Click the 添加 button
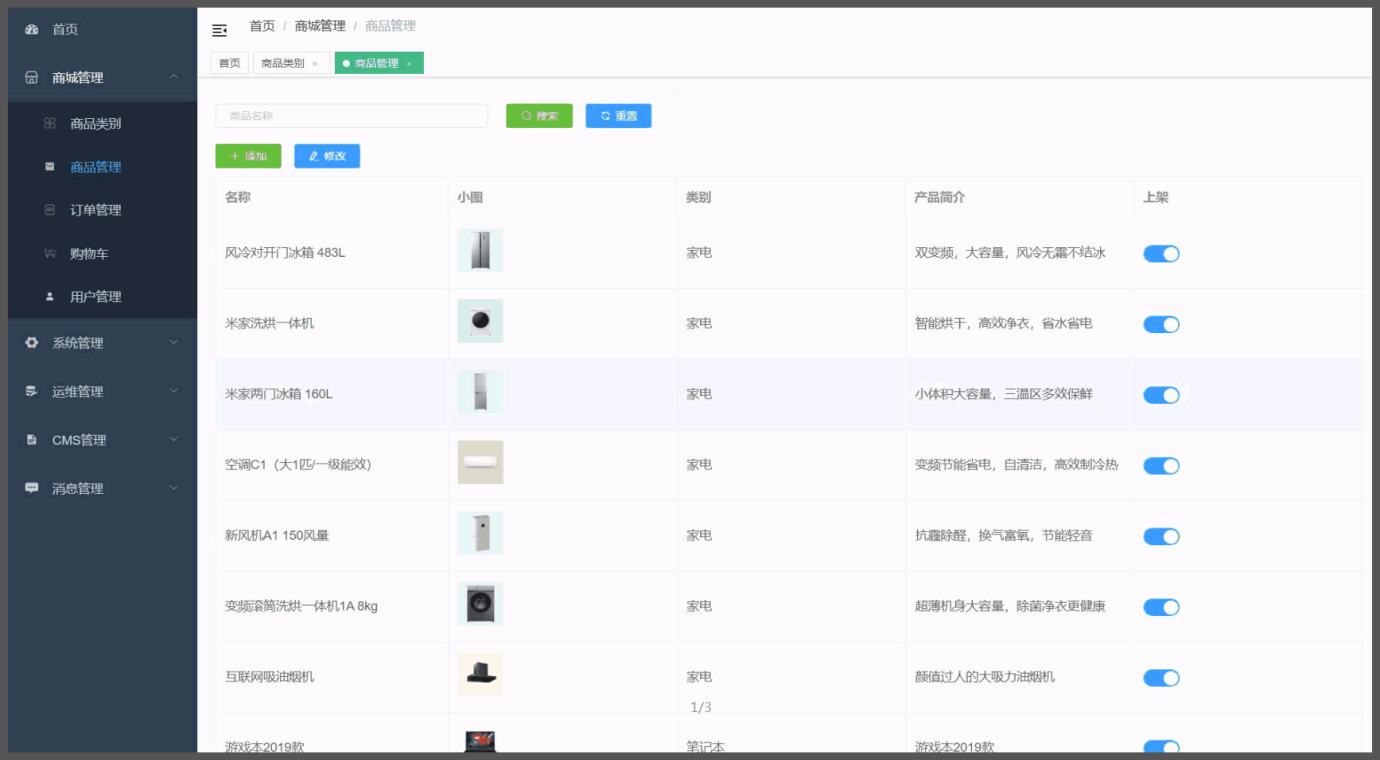The width and height of the screenshot is (1380, 760). (248, 156)
